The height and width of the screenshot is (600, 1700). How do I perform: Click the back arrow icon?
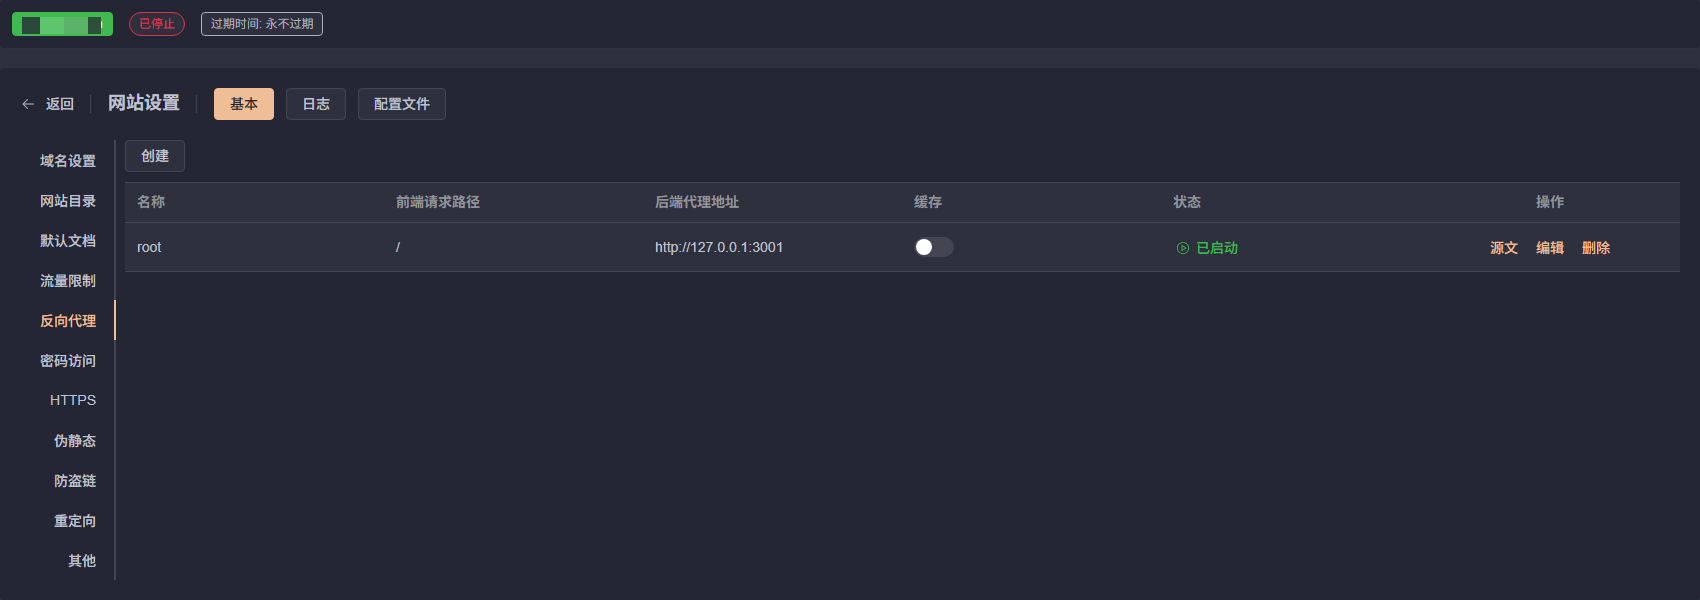(28, 104)
